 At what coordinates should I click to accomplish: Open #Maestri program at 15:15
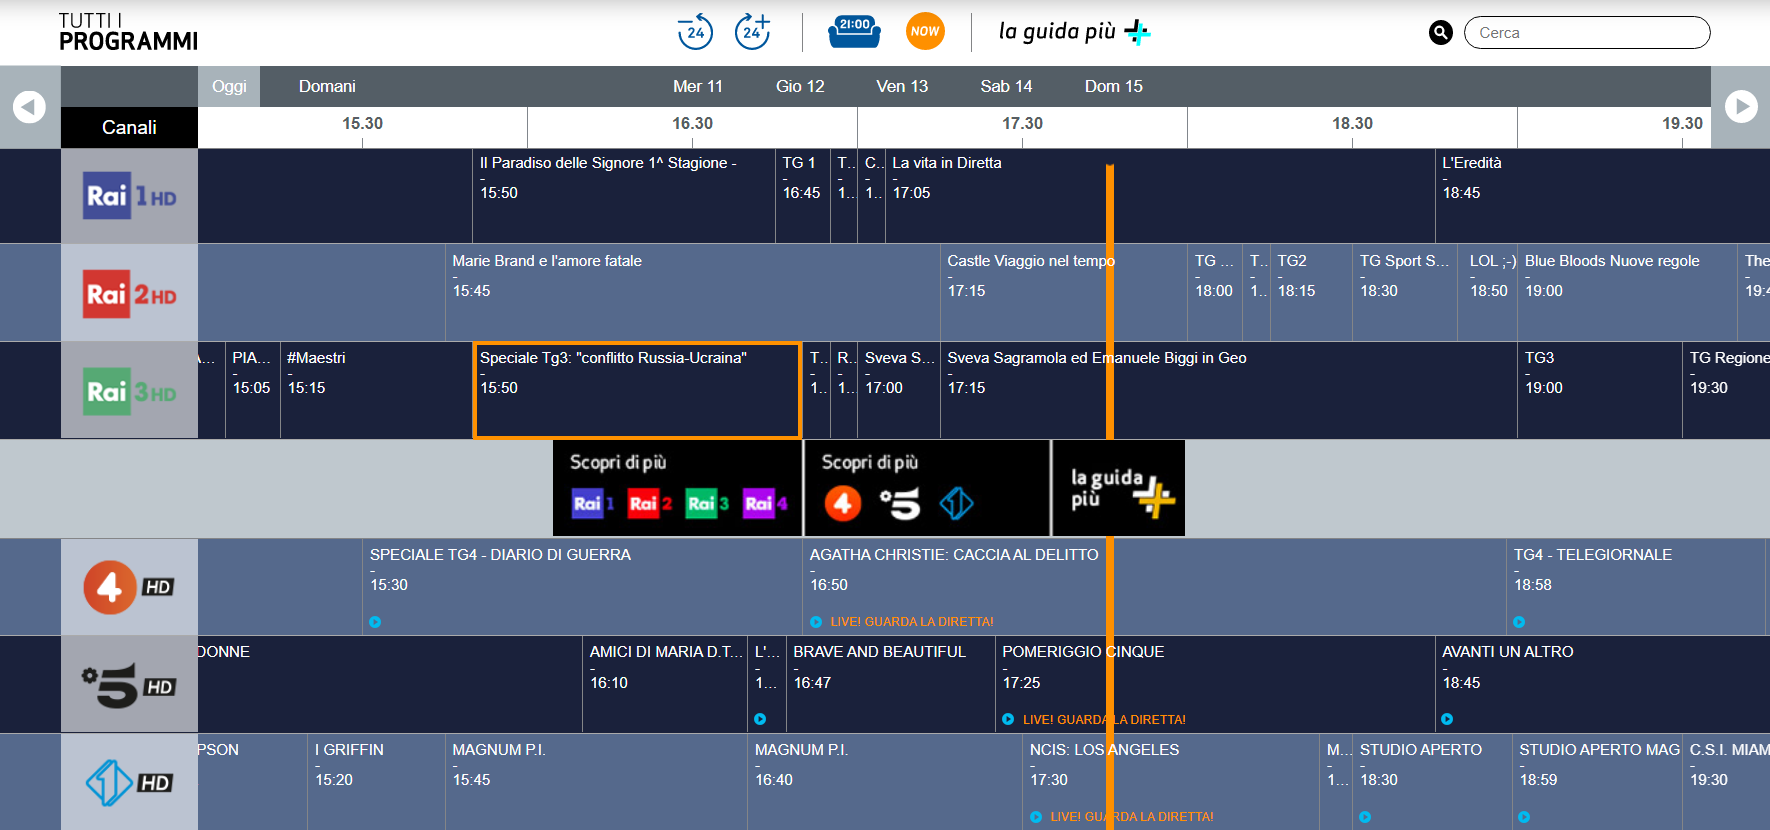(x=376, y=390)
